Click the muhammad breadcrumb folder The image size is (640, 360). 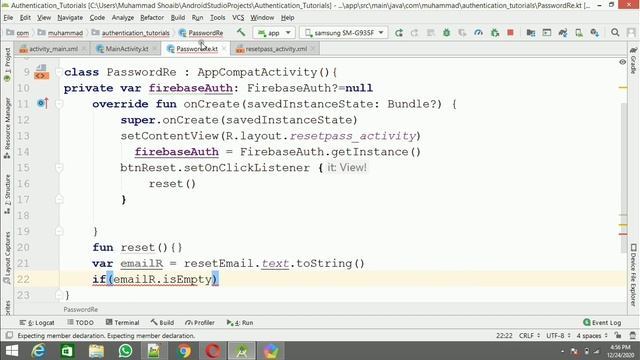pos(60,33)
